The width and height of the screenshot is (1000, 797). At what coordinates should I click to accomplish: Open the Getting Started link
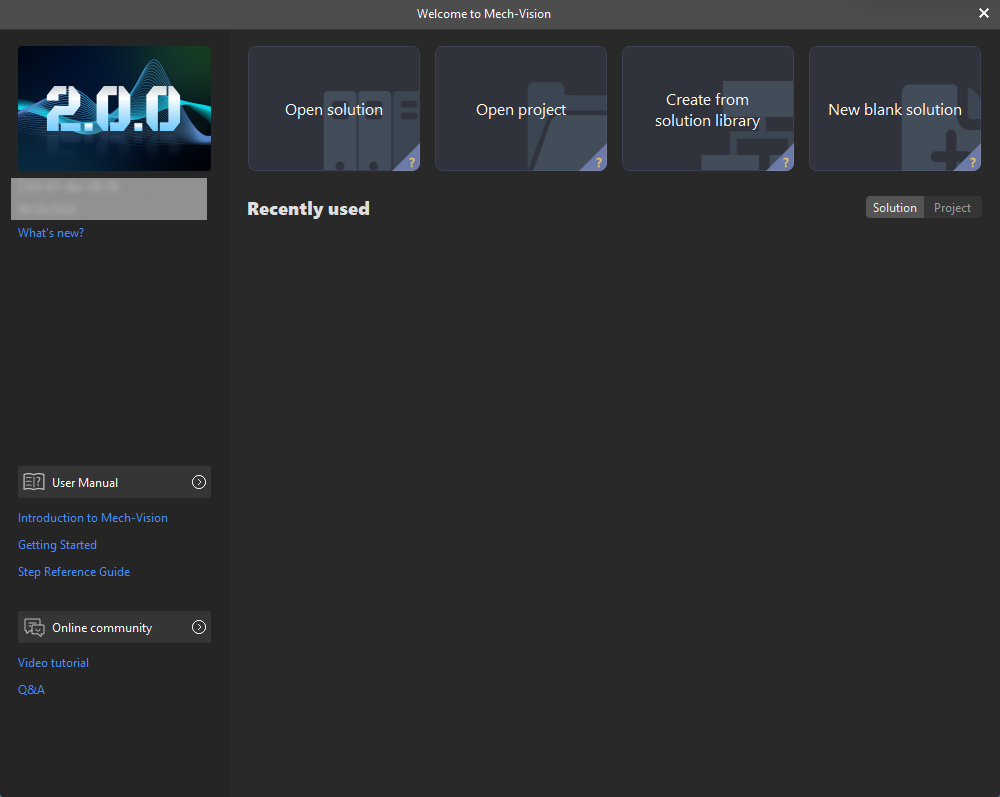(x=57, y=545)
